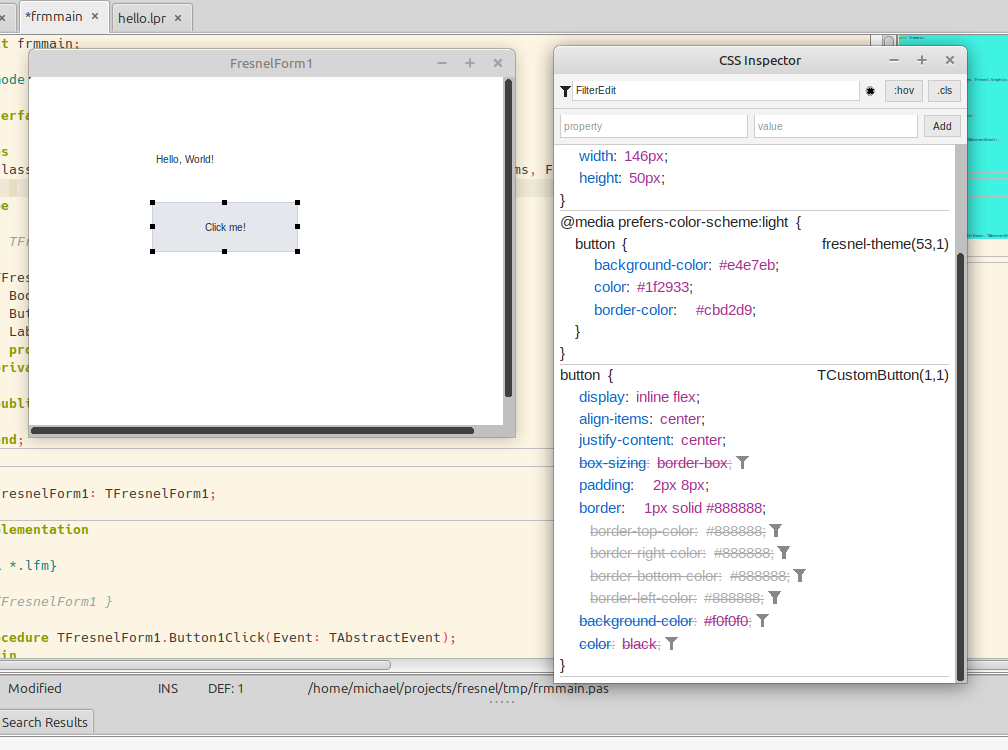Select the bottom-right resize handle of button
The image size is (1008, 750).
click(x=298, y=251)
